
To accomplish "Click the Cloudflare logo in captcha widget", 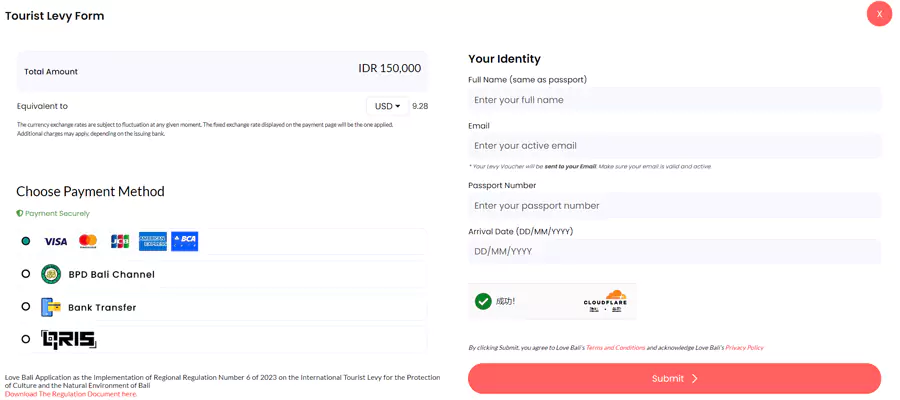I will 605,300.
